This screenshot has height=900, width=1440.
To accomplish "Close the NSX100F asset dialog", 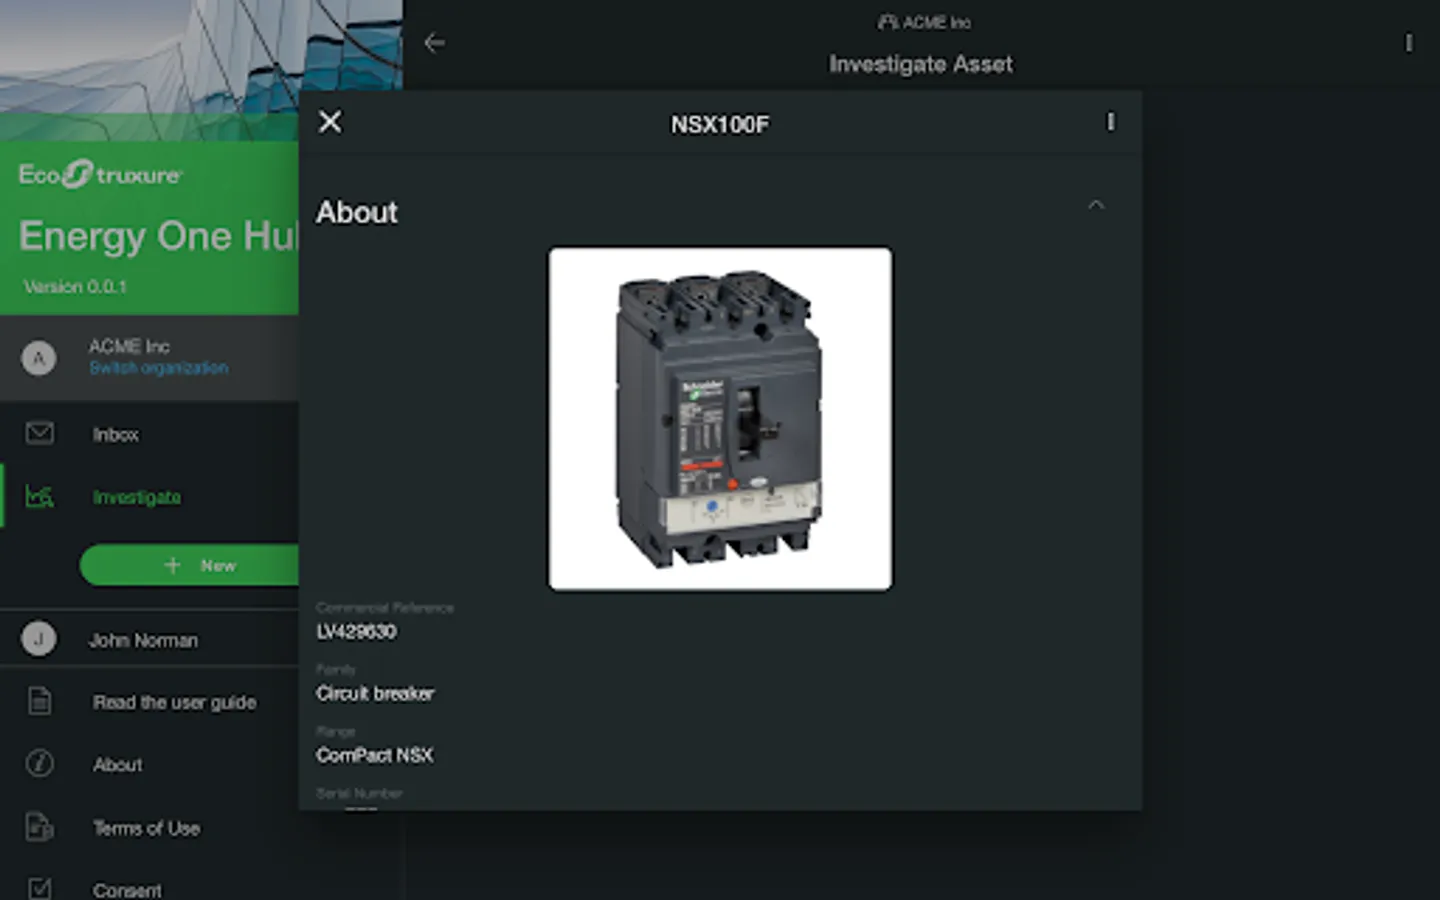I will [x=329, y=122].
